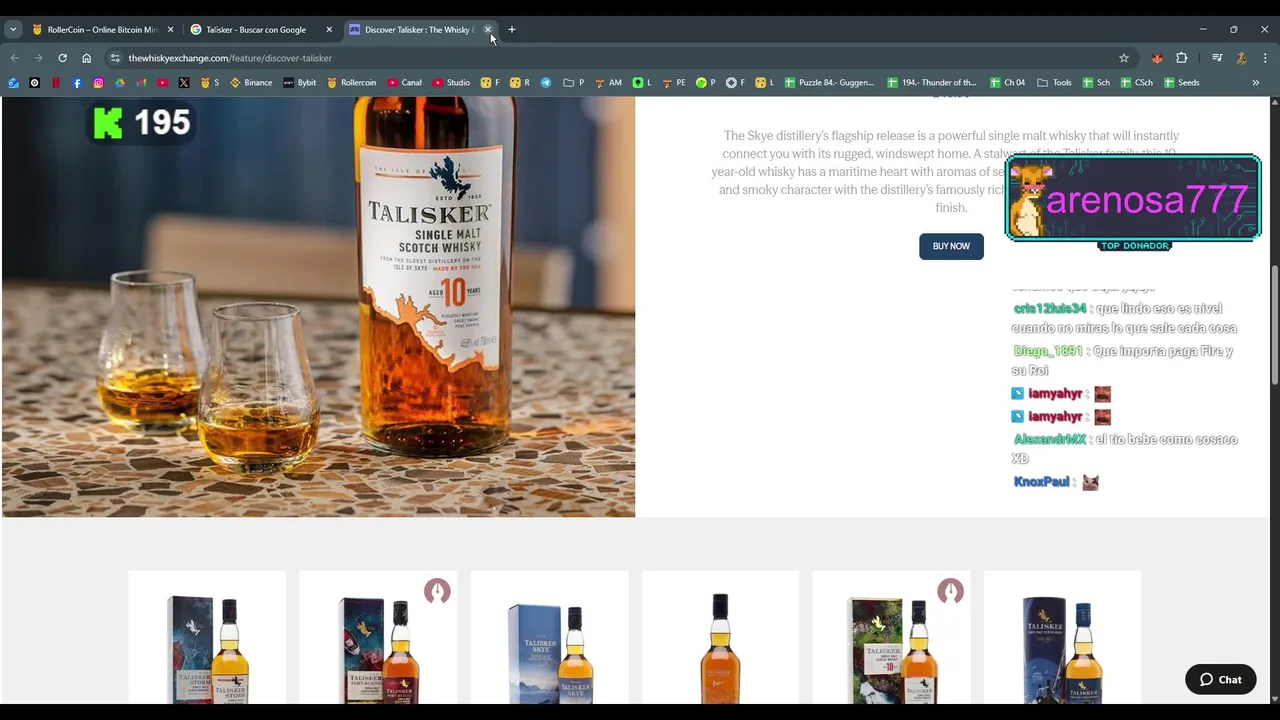The width and height of the screenshot is (1280, 720).
Task: Open the Binance bookmark
Action: coord(251,83)
